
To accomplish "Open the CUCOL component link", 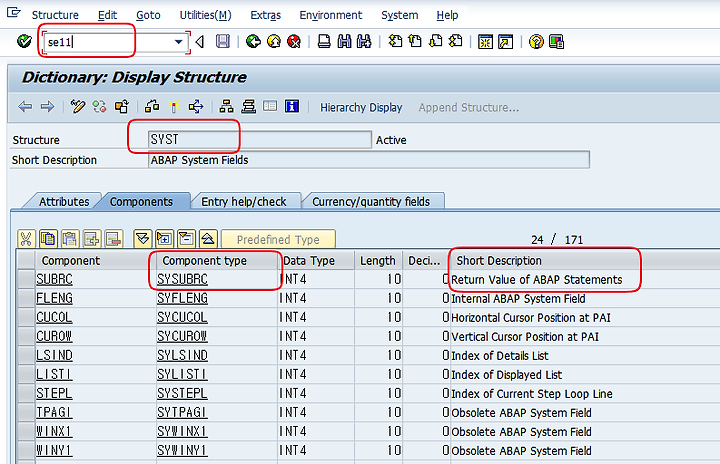I will pyautogui.click(x=54, y=317).
